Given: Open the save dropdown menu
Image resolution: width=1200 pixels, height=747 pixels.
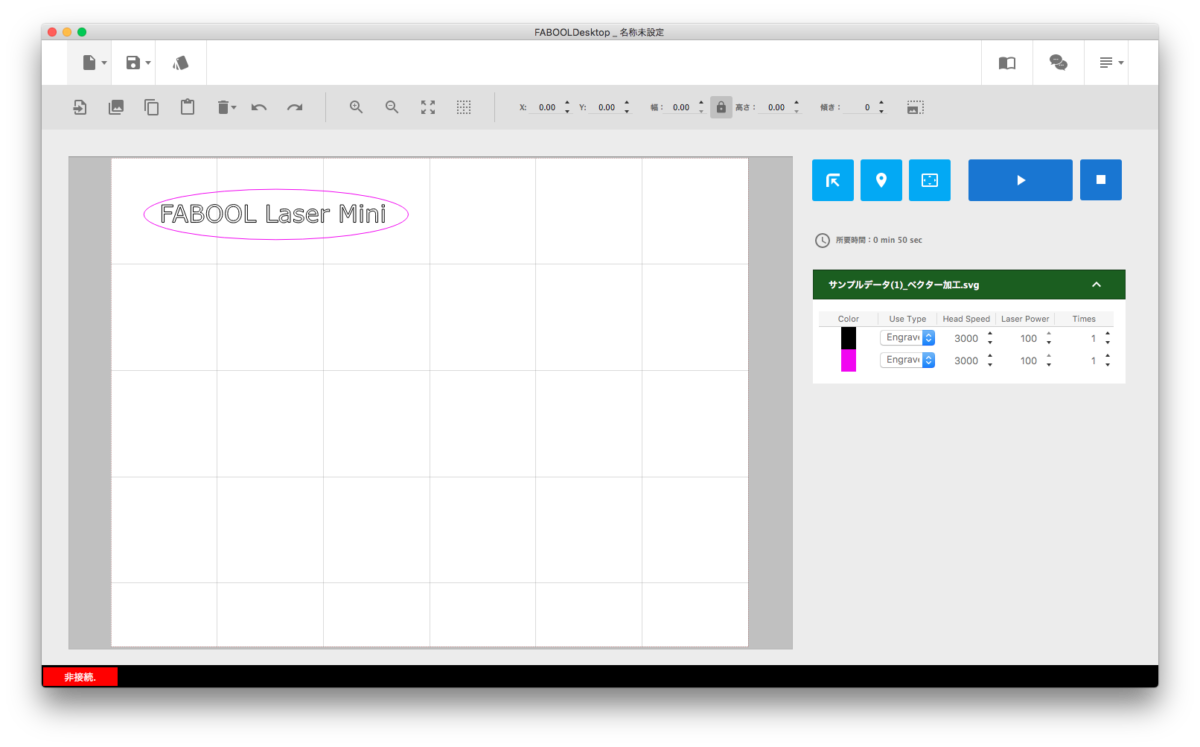Looking at the screenshot, I should pos(138,63).
